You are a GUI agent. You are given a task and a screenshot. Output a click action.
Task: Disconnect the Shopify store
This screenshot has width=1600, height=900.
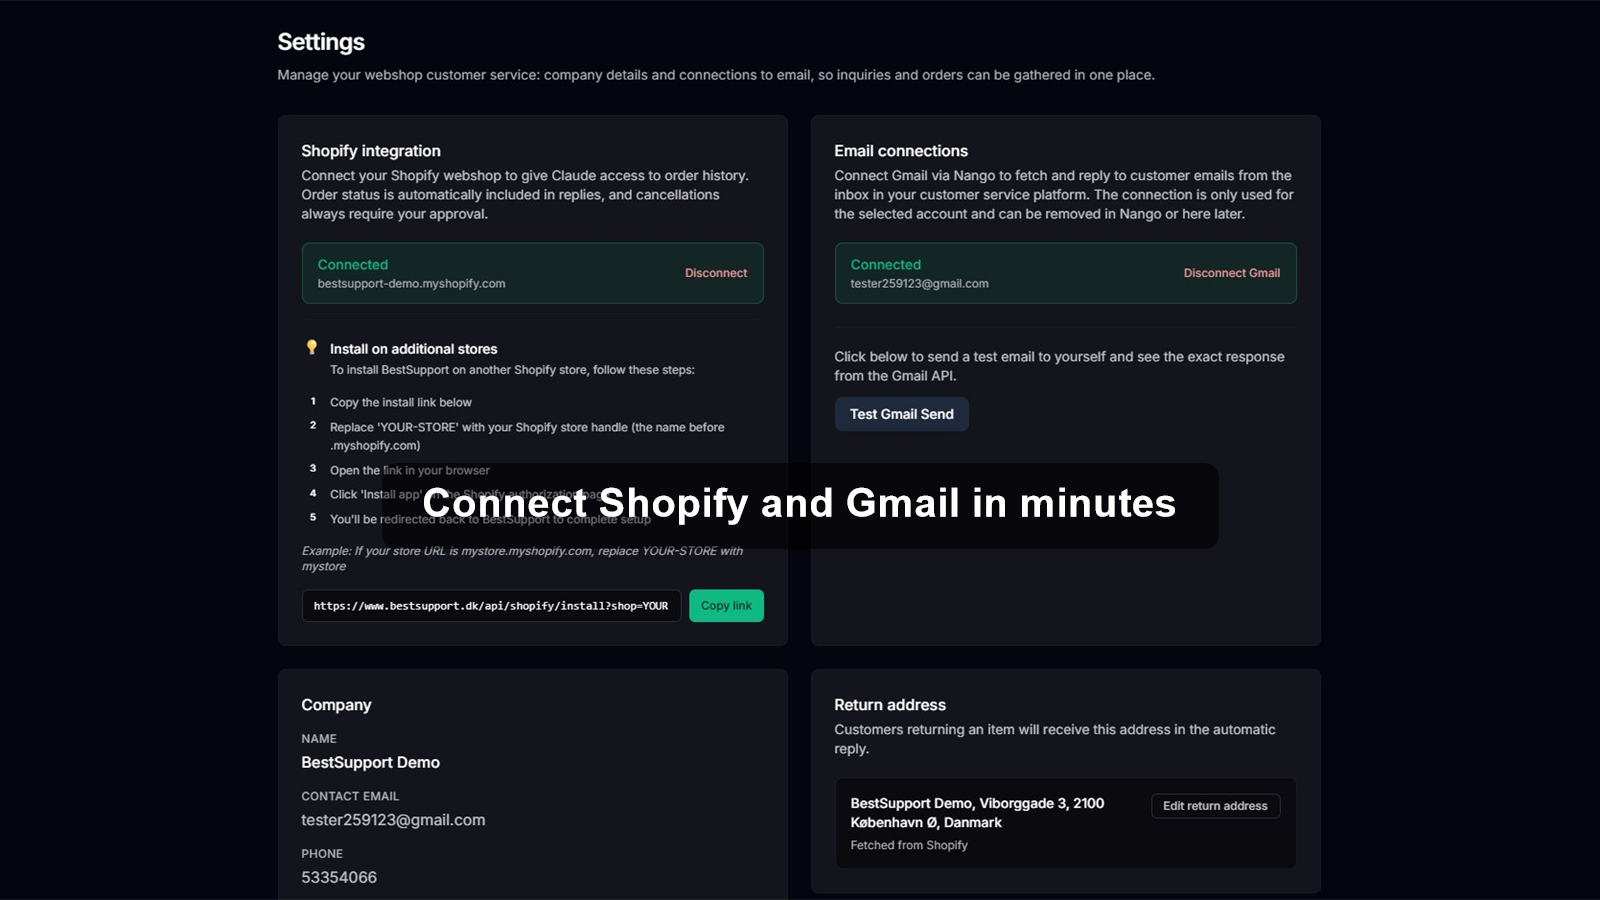(x=716, y=273)
